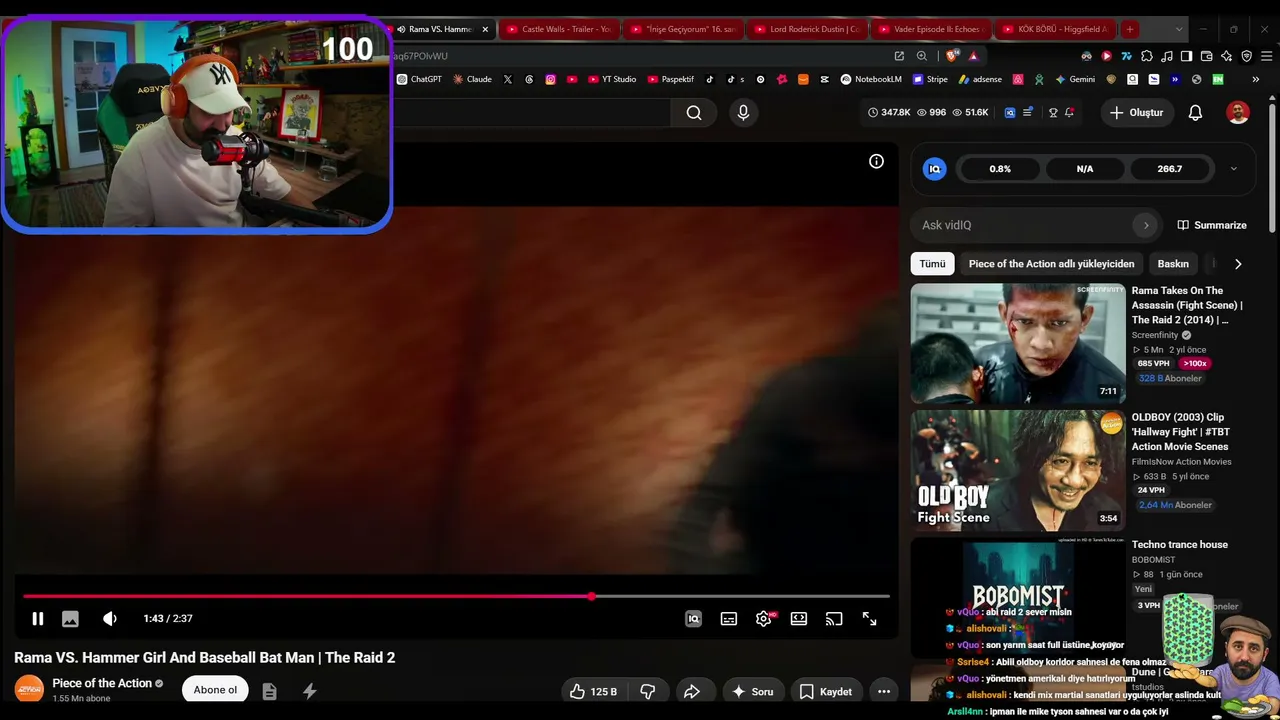Image resolution: width=1280 pixels, height=720 pixels.
Task: Switch to the 'İnişe Geçiyorum' browser tab
Action: pos(682,29)
